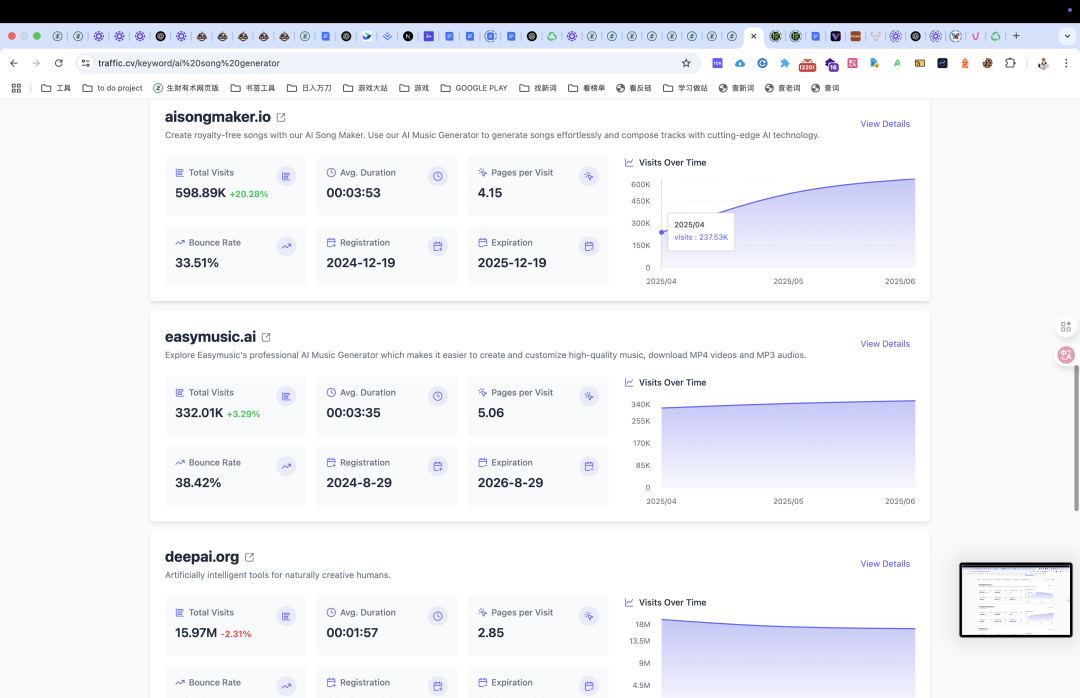The image size is (1080, 698).
Task: Open a new browser tab
Action: (1016, 36)
